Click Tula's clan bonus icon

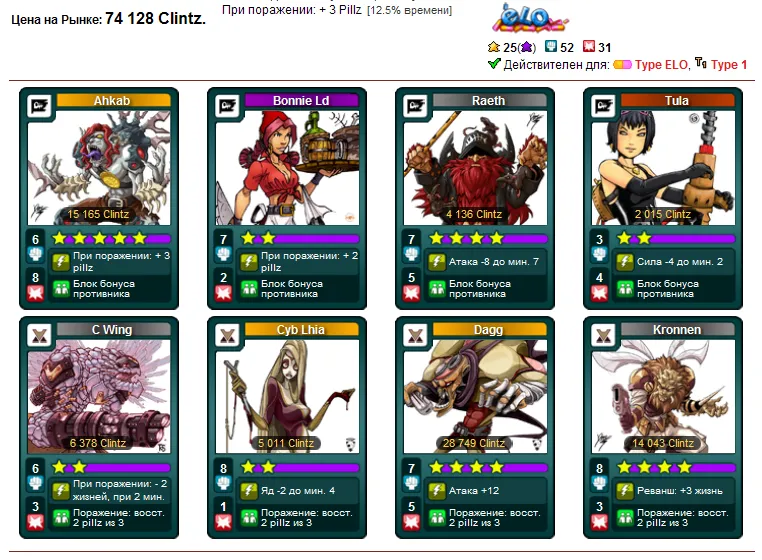pos(624,289)
